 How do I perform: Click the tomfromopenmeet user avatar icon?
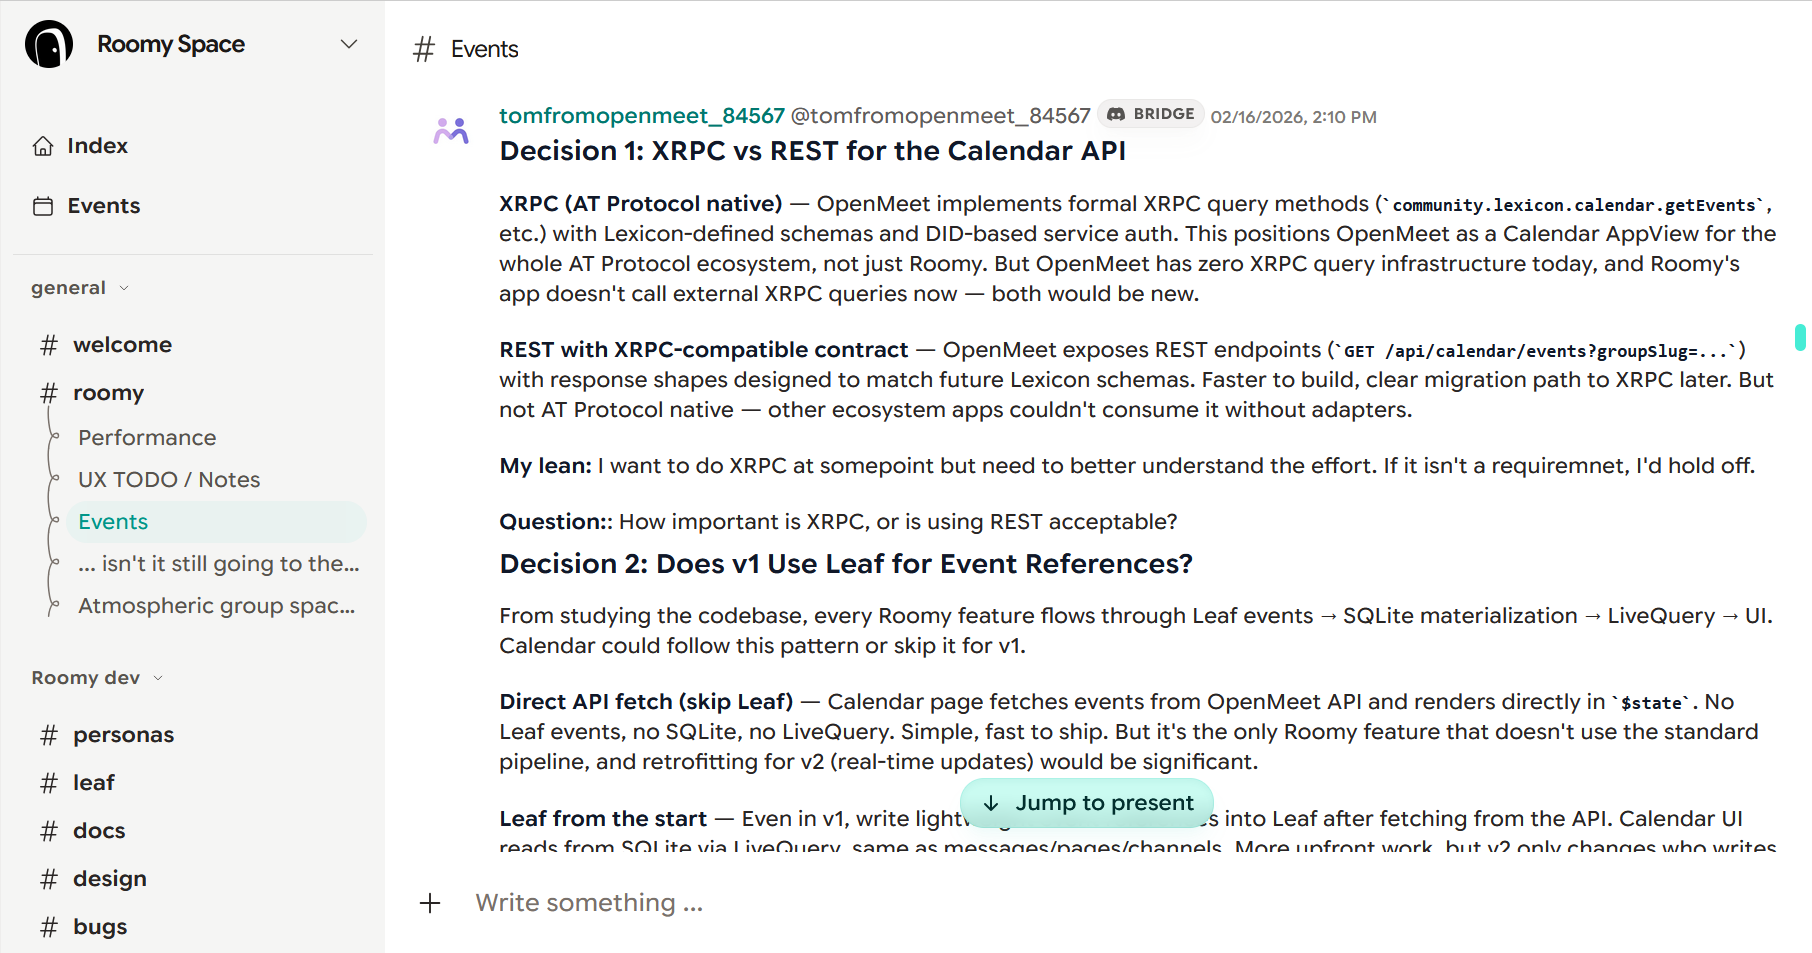coord(451,131)
